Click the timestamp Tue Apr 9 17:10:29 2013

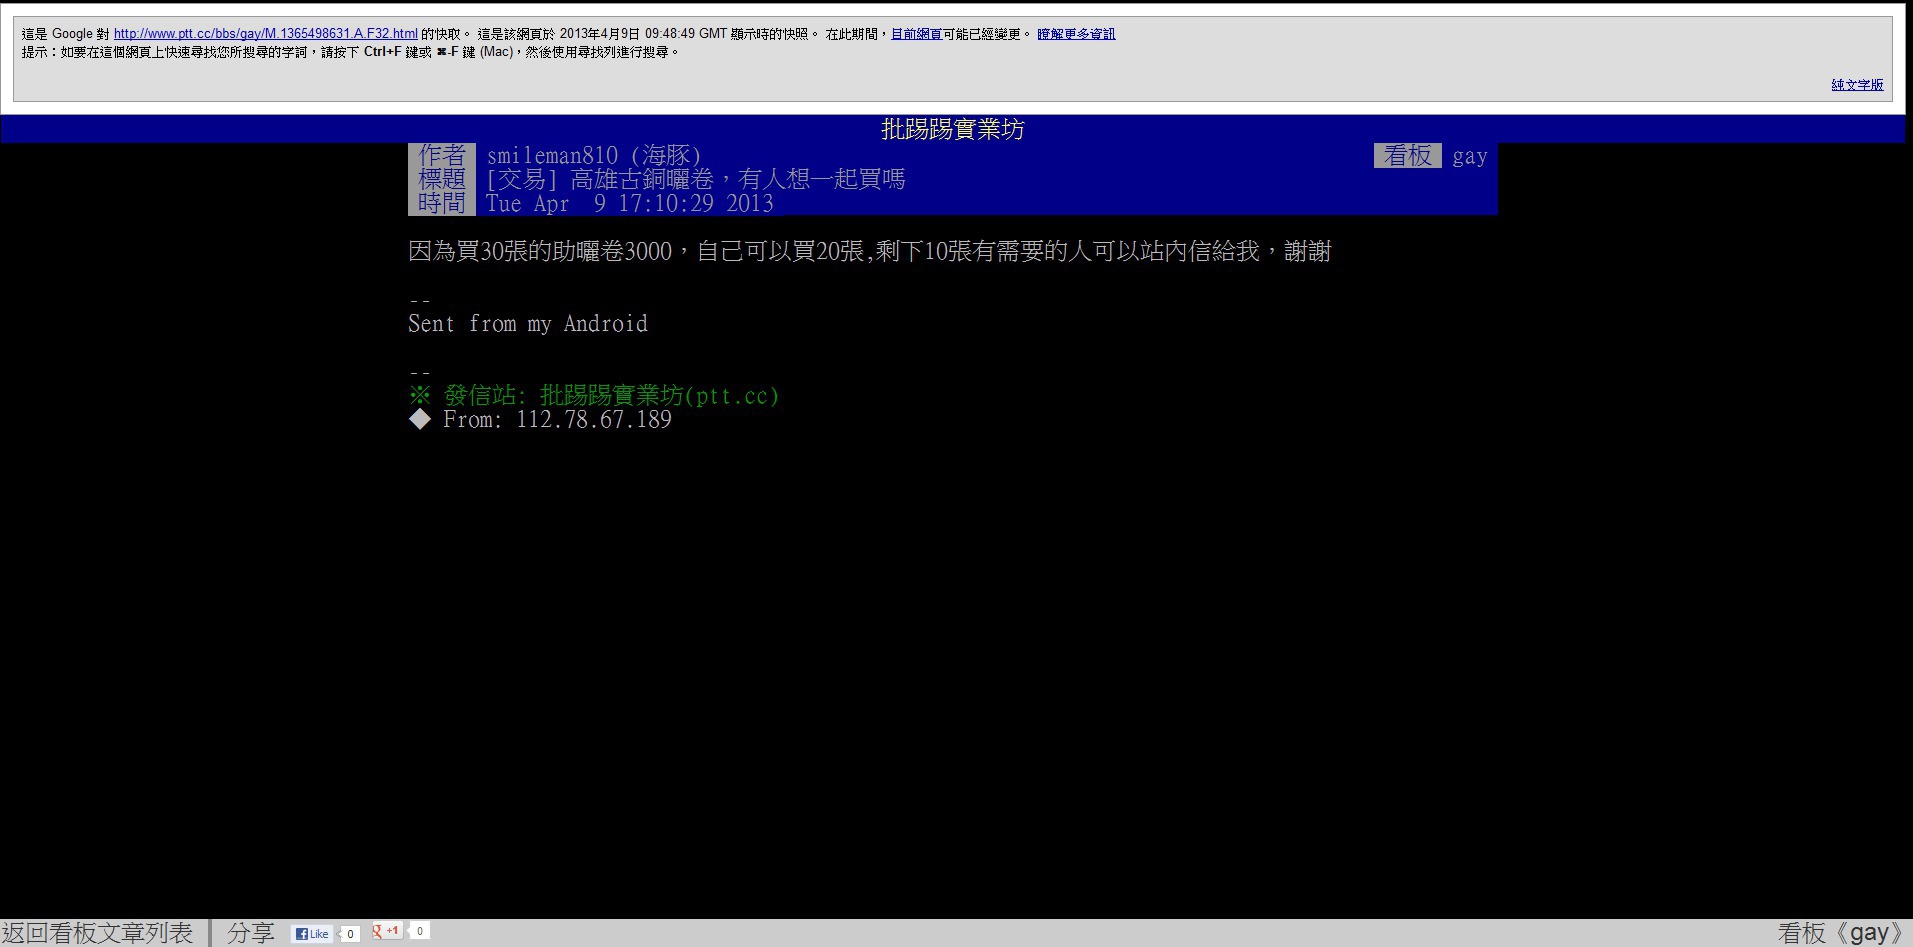coord(629,203)
